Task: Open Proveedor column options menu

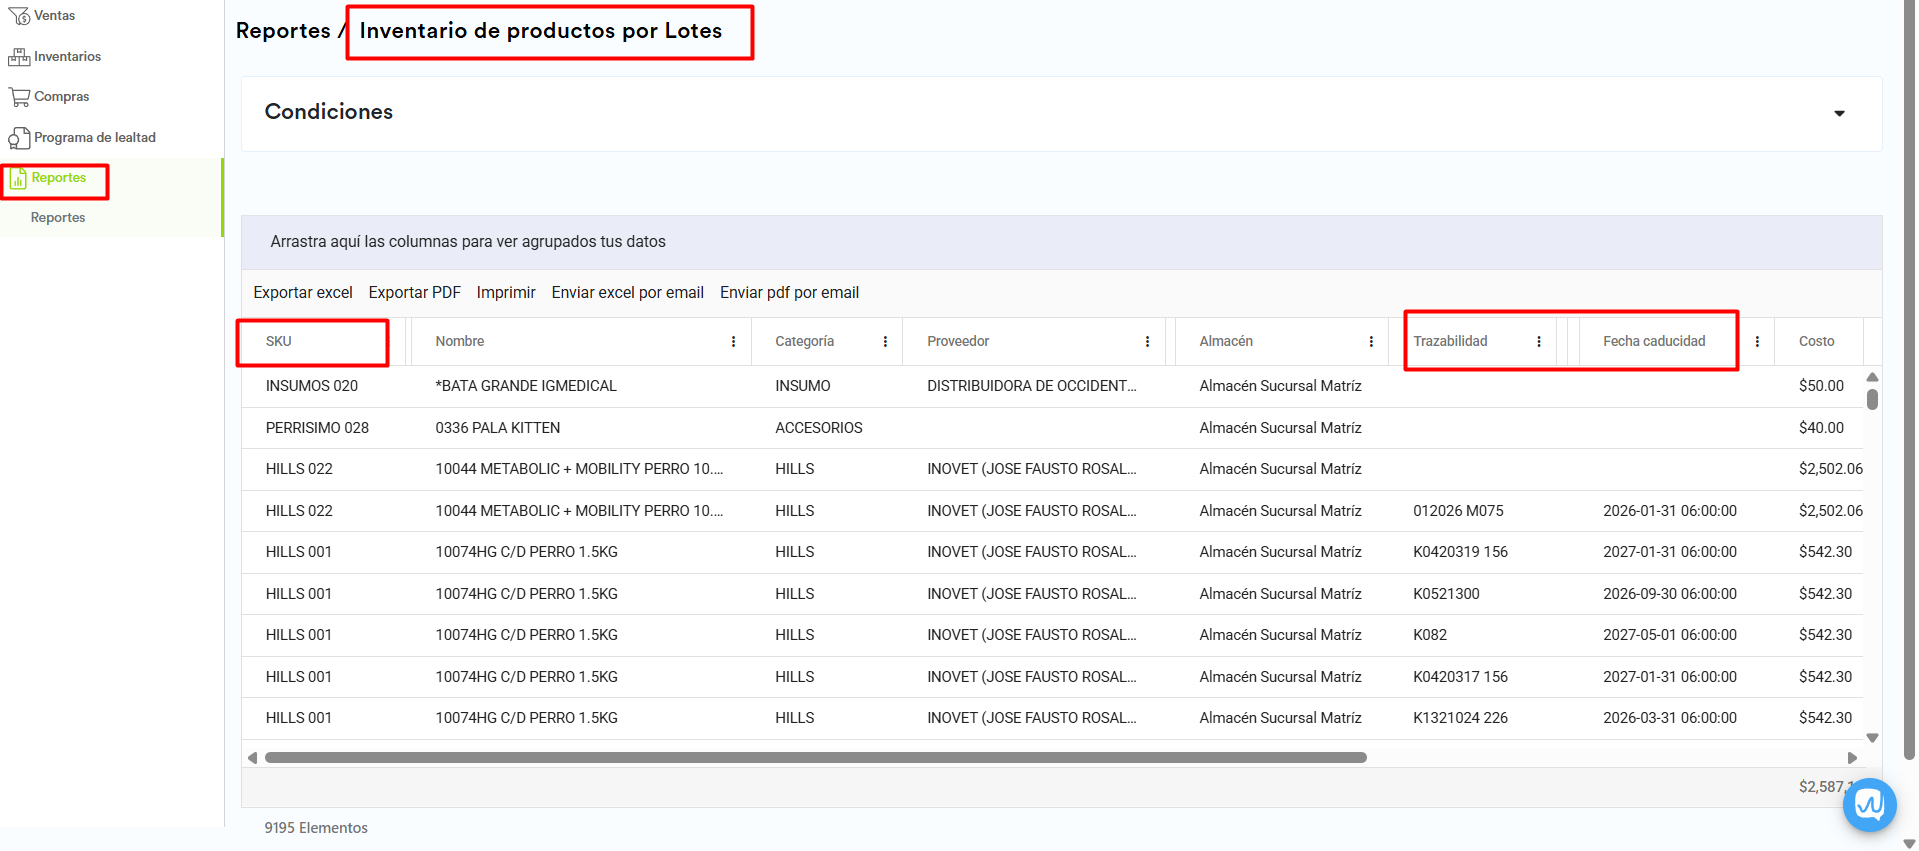Action: (x=1147, y=342)
